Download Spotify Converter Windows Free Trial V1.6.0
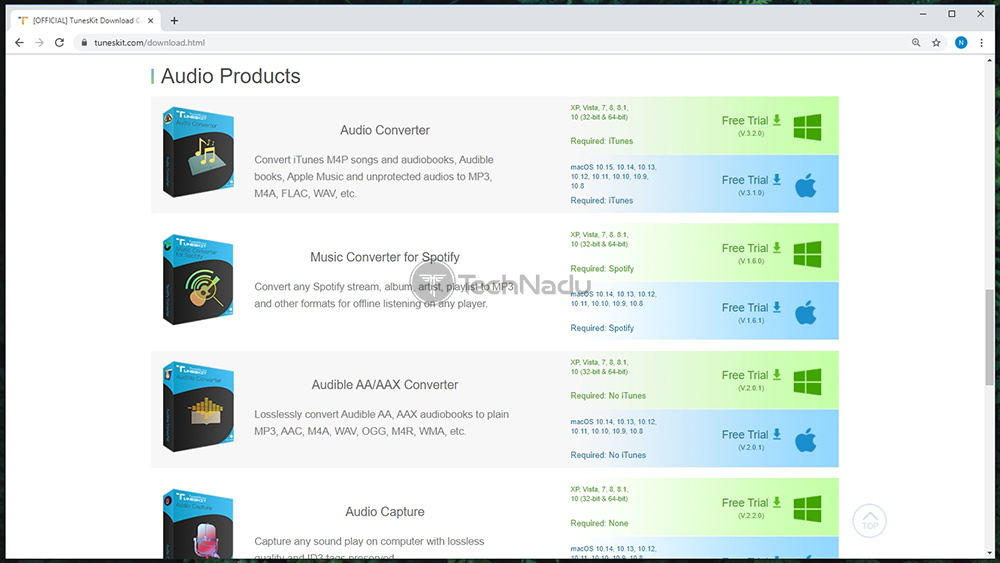Viewport: 1000px width, 563px height. click(x=751, y=252)
